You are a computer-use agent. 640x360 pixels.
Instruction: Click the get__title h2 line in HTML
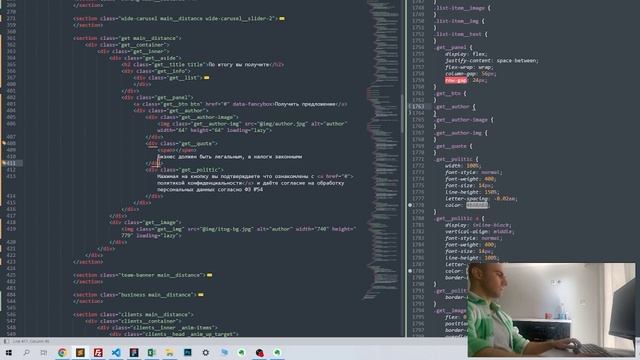pyautogui.click(x=202, y=64)
